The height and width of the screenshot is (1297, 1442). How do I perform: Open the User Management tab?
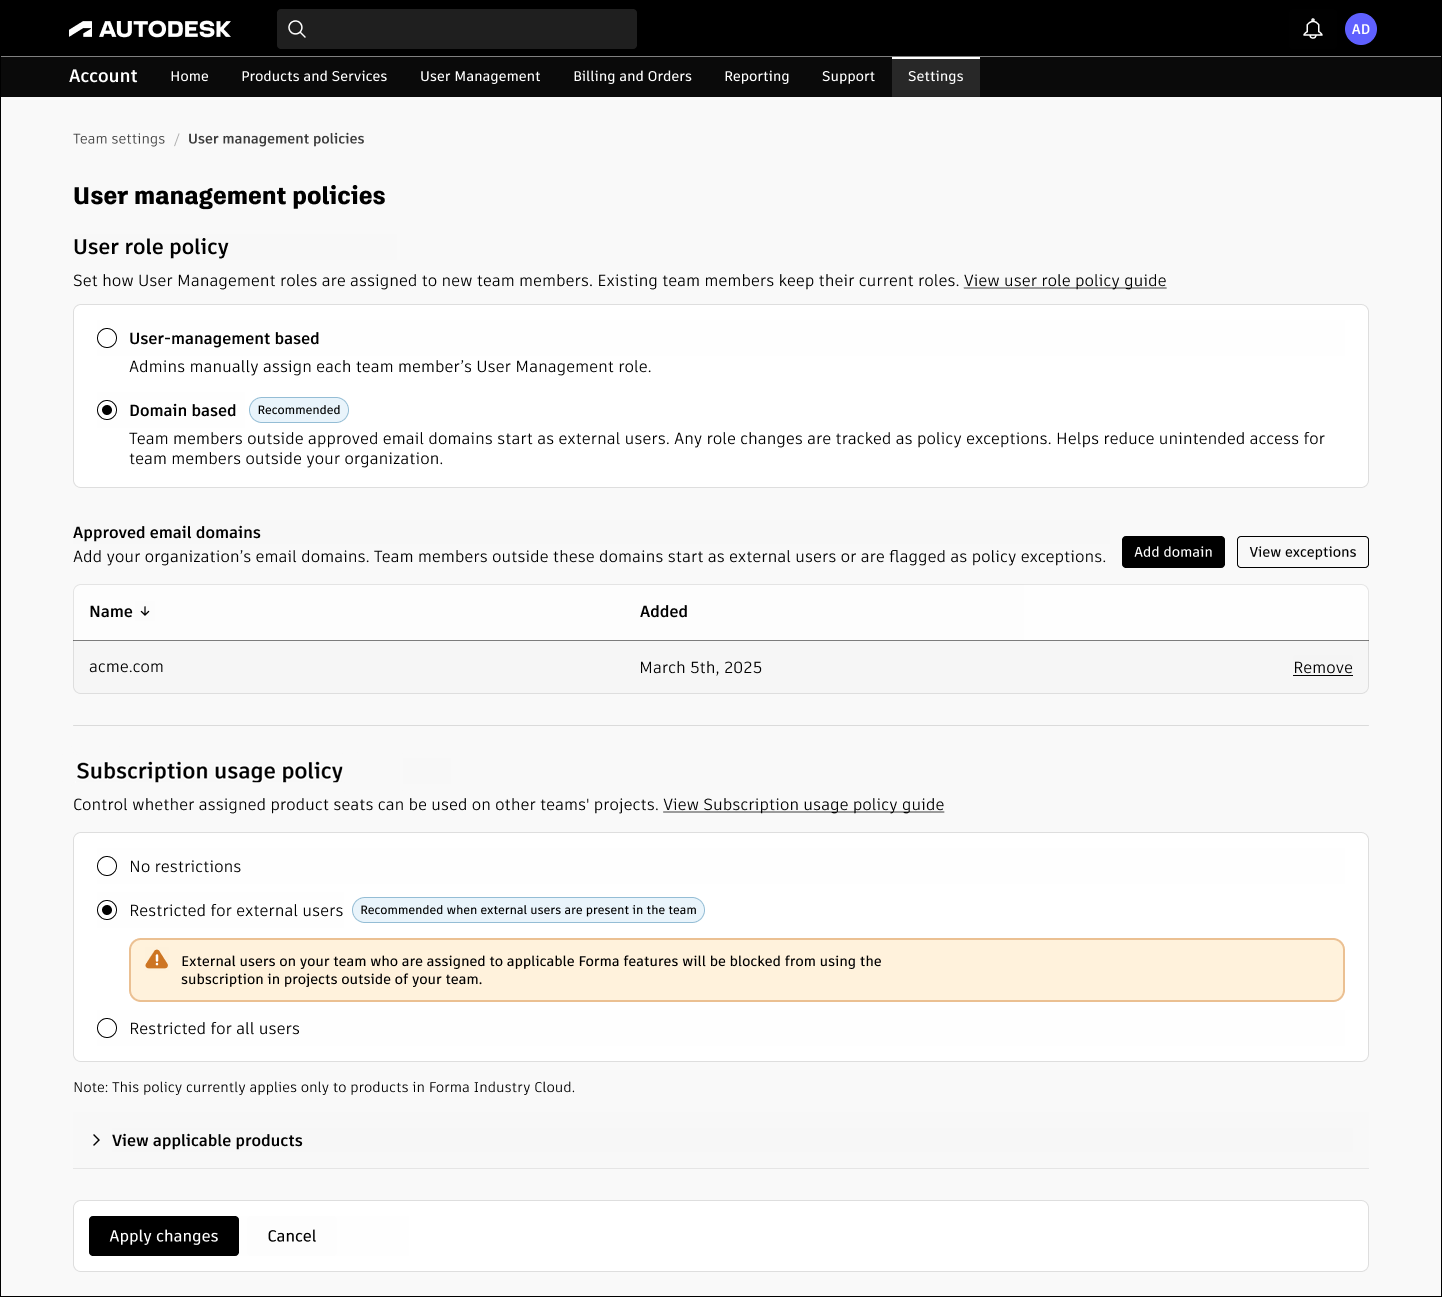click(x=480, y=76)
